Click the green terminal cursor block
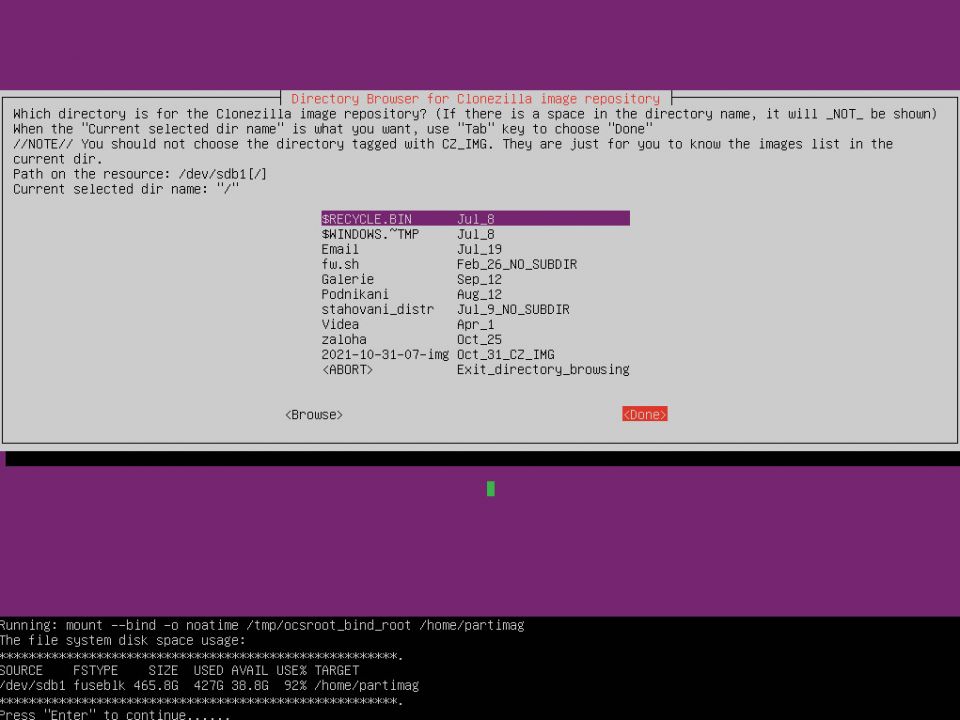Viewport: 960px width, 720px height. click(x=490, y=489)
